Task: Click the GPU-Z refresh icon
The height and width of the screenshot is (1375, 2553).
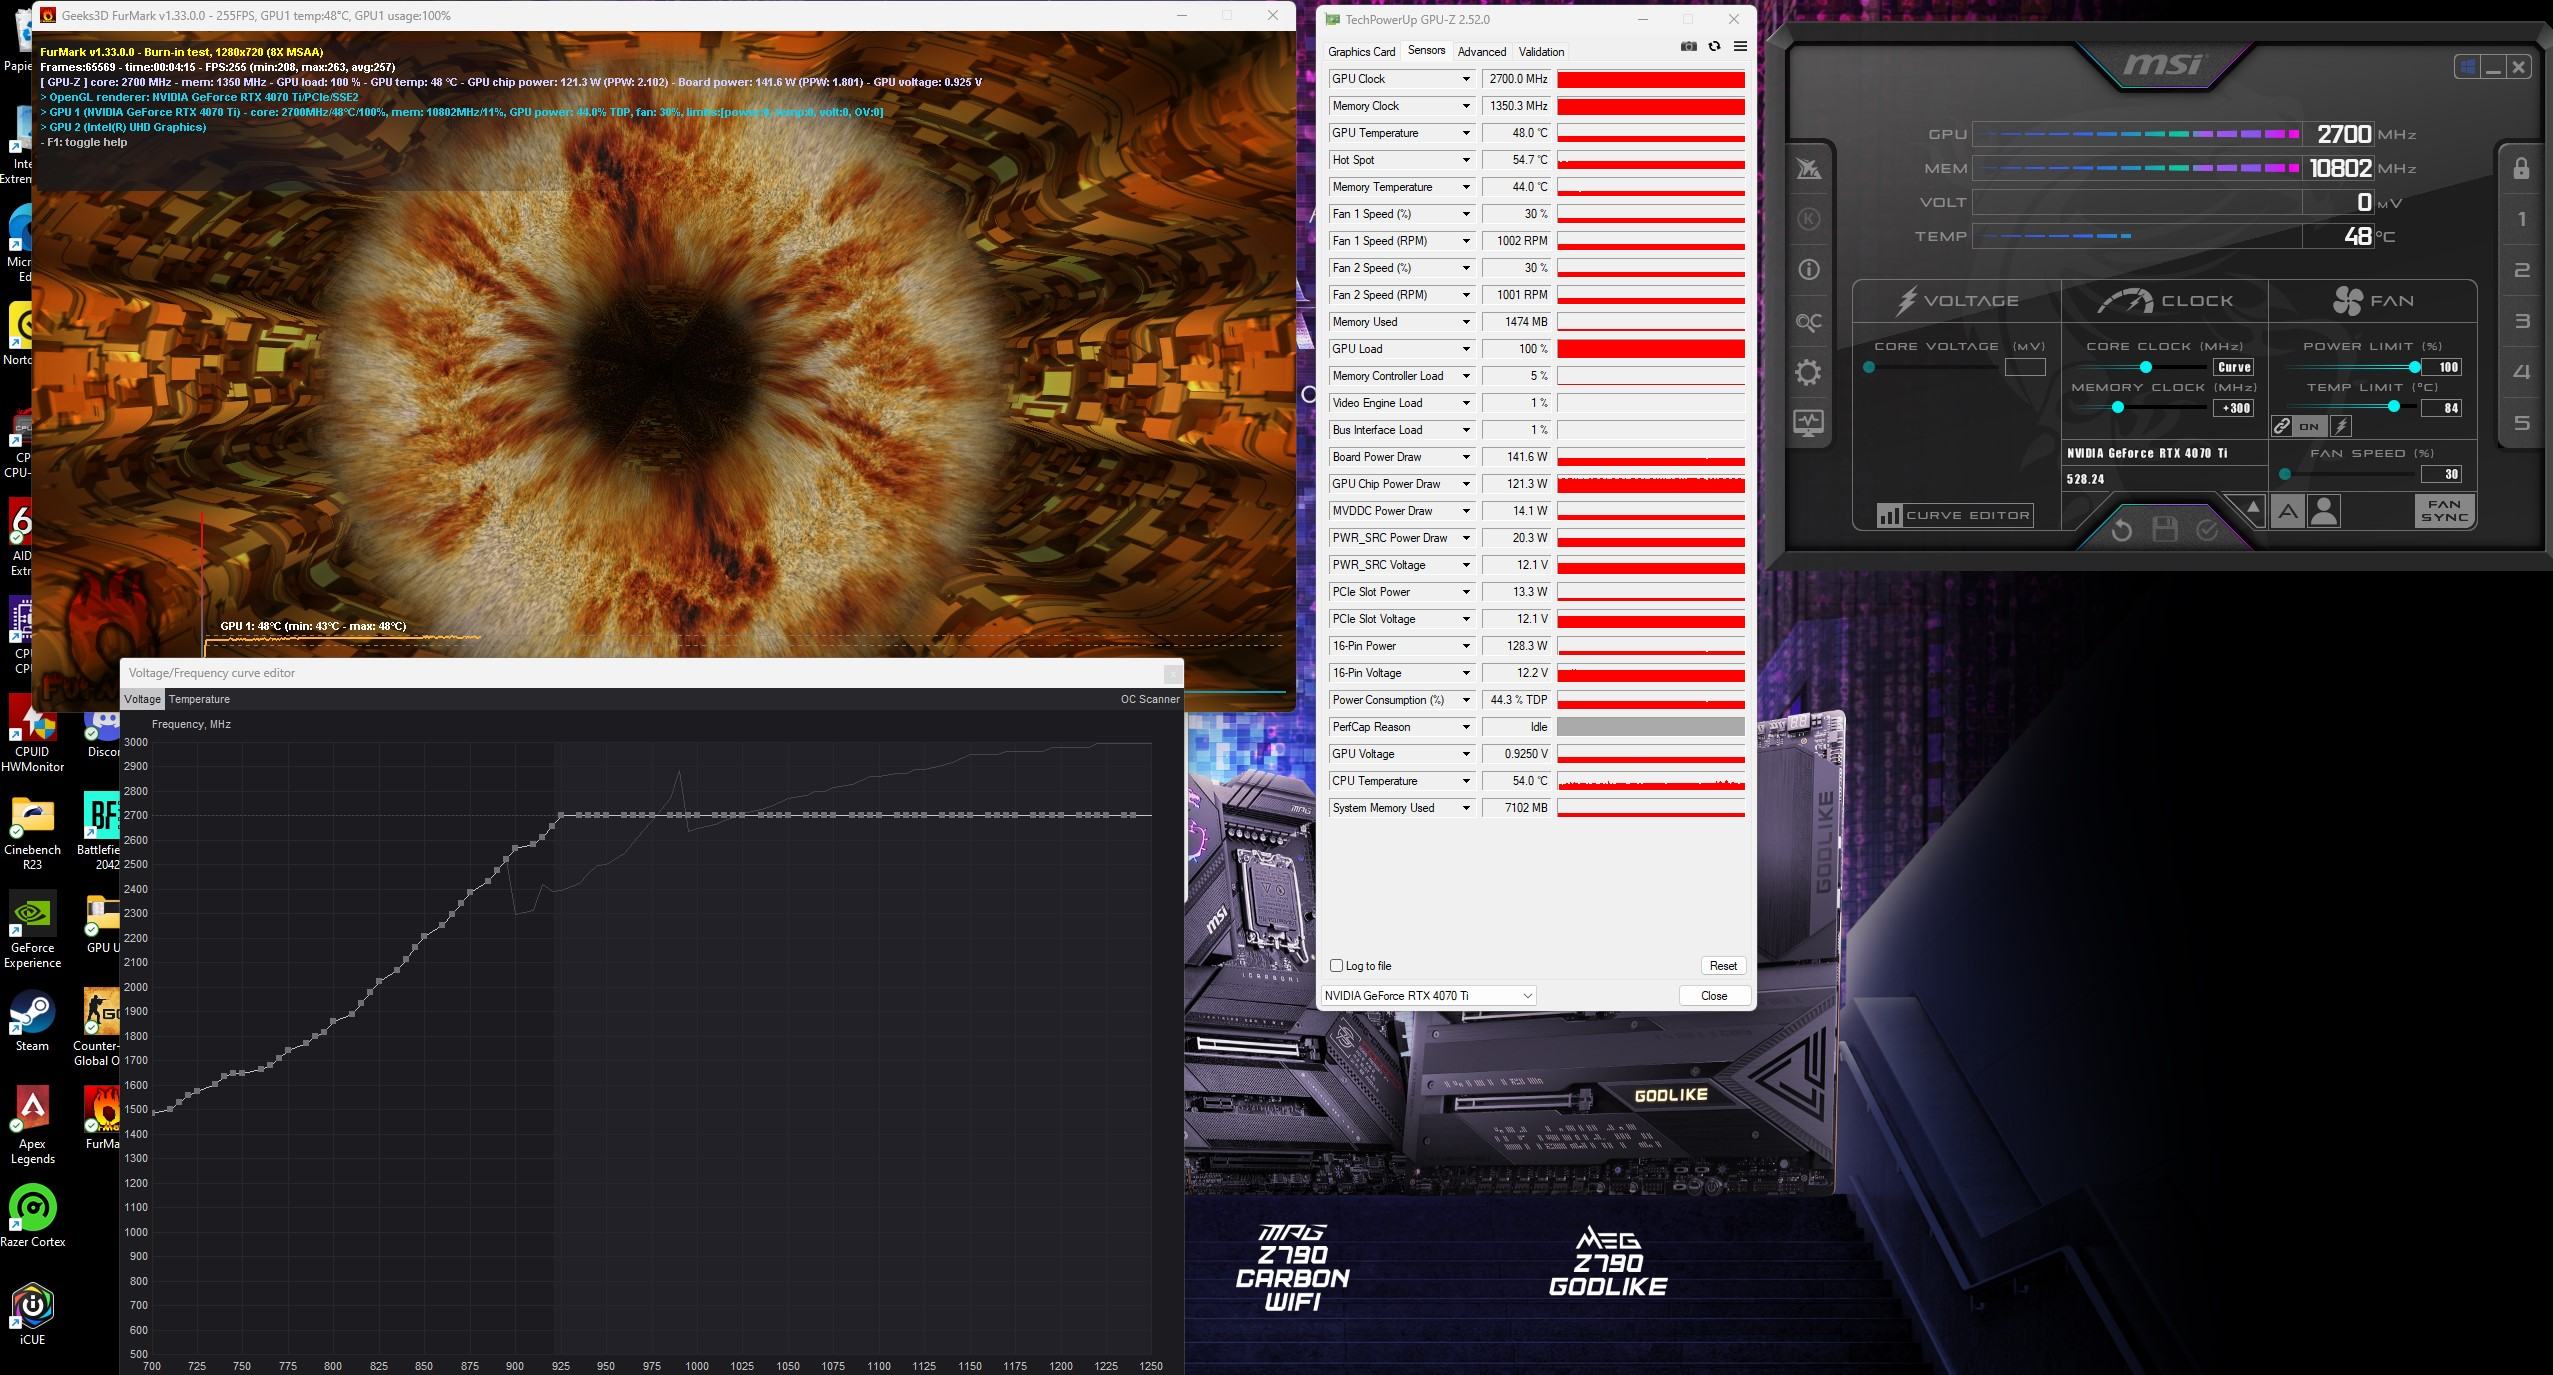Action: tap(1714, 47)
